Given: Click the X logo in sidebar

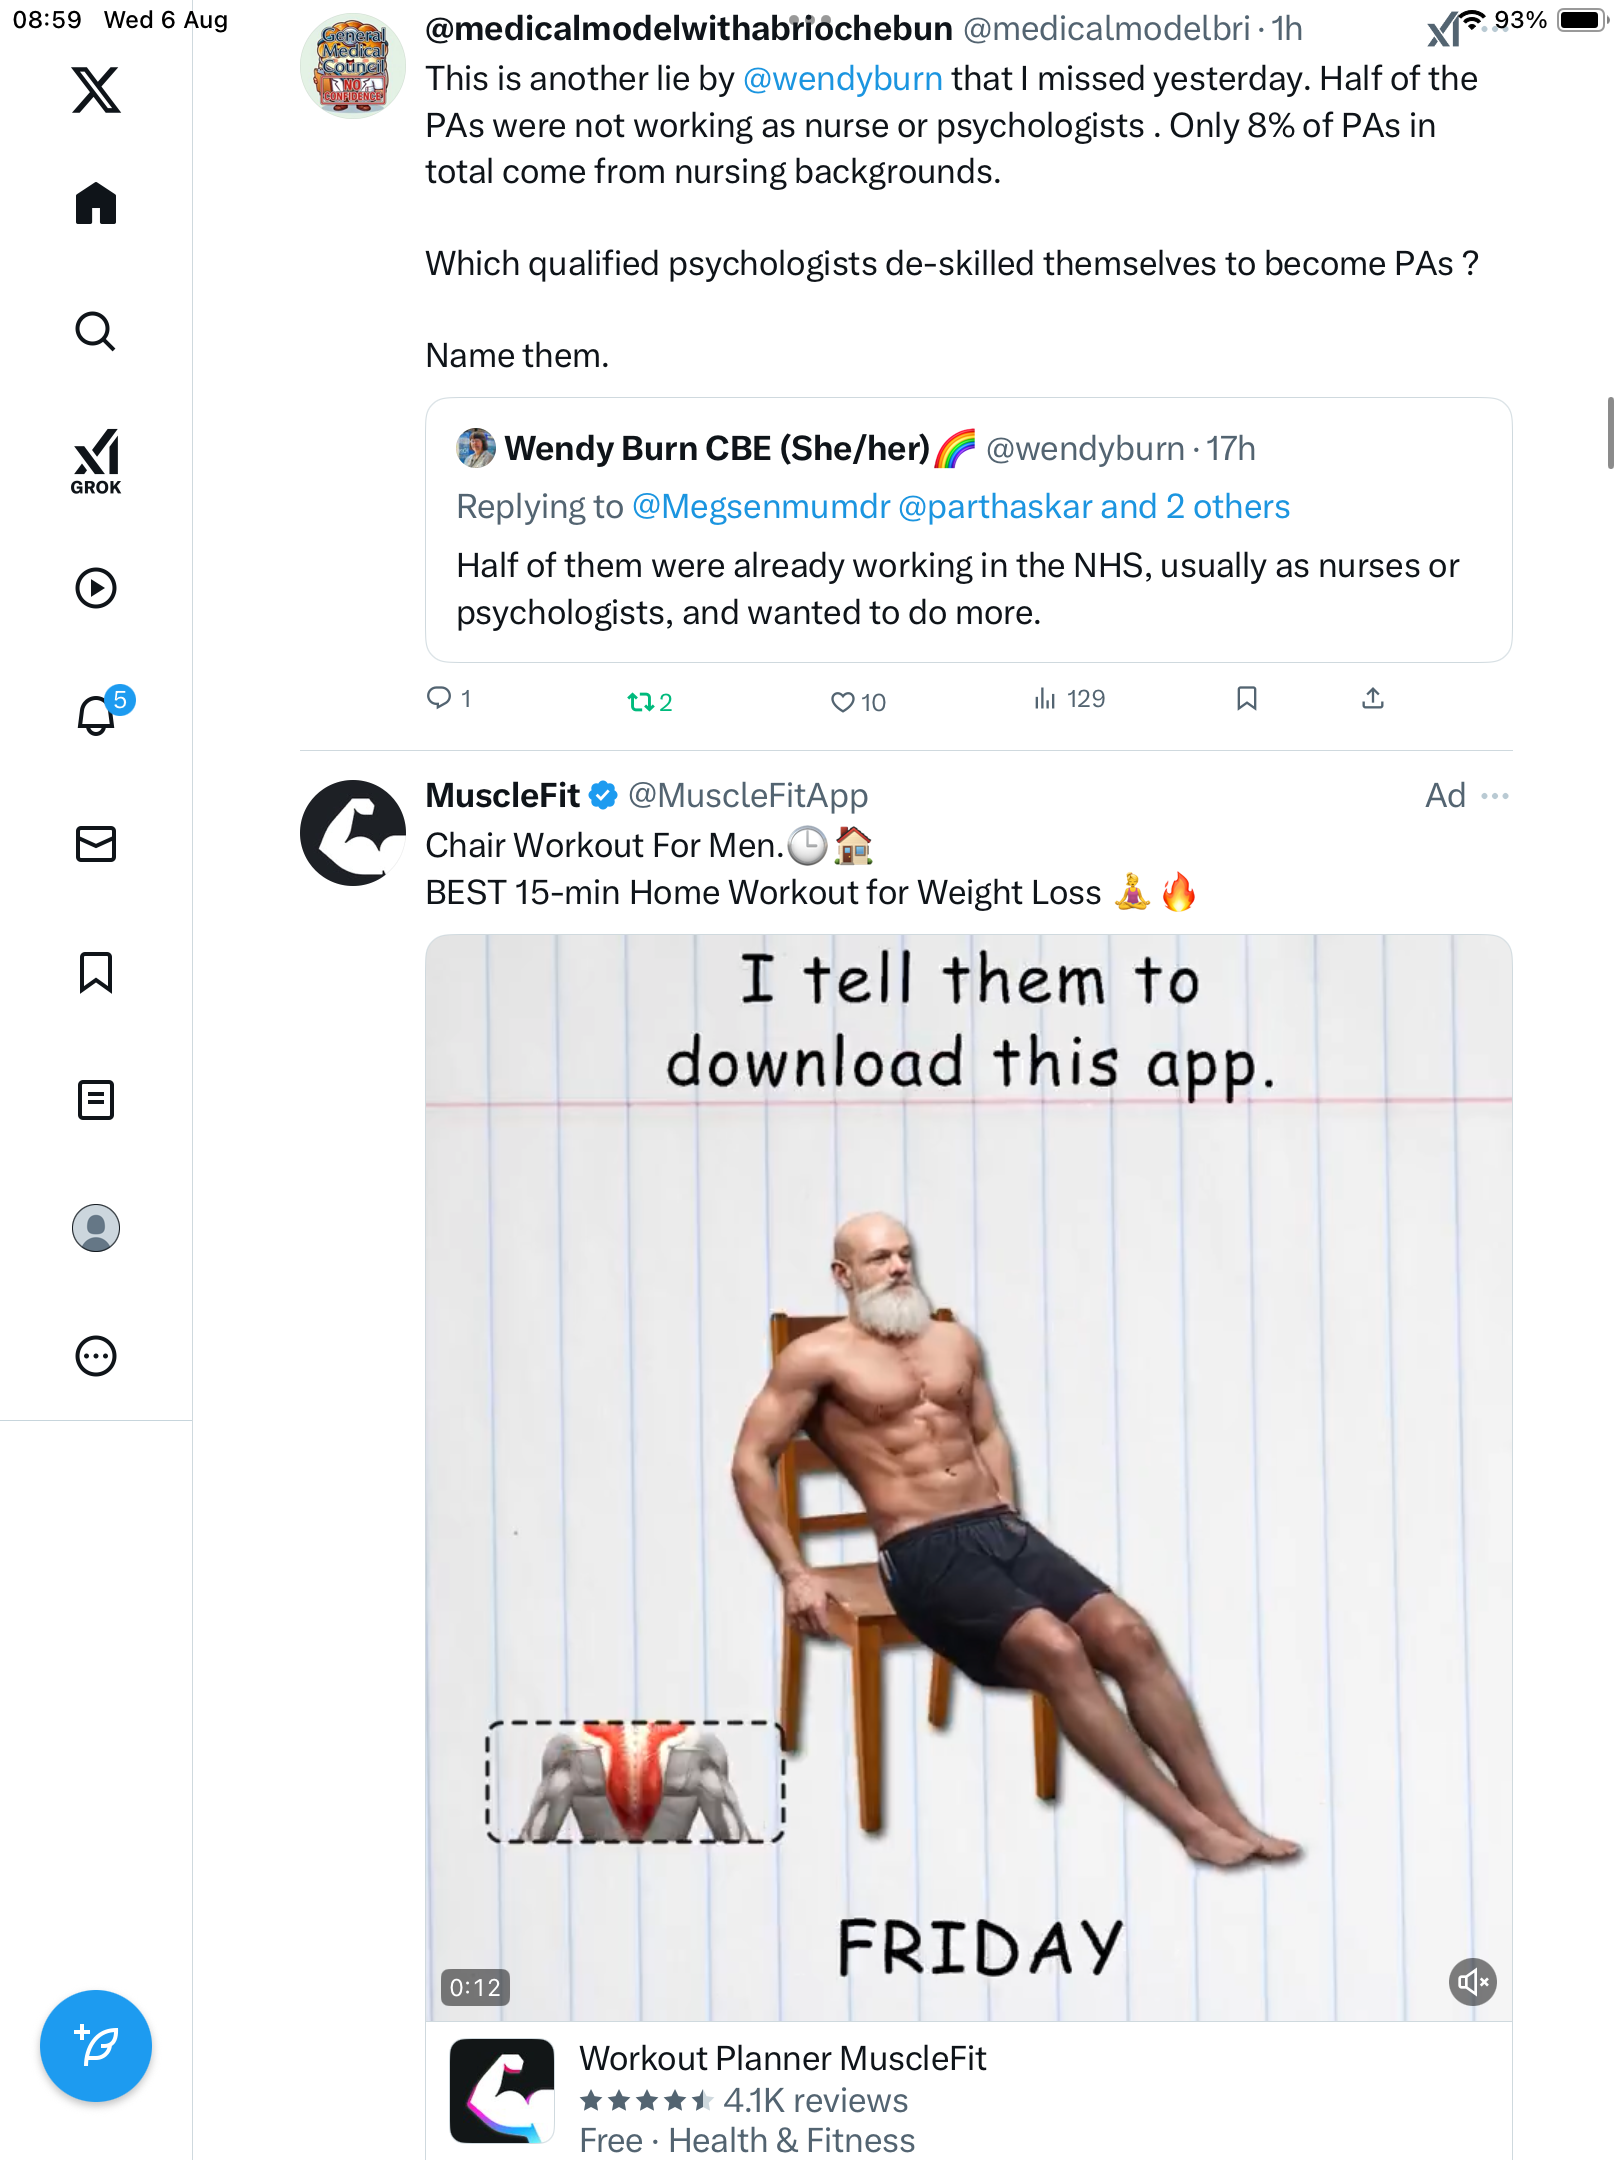Looking at the screenshot, I should pos(96,90).
